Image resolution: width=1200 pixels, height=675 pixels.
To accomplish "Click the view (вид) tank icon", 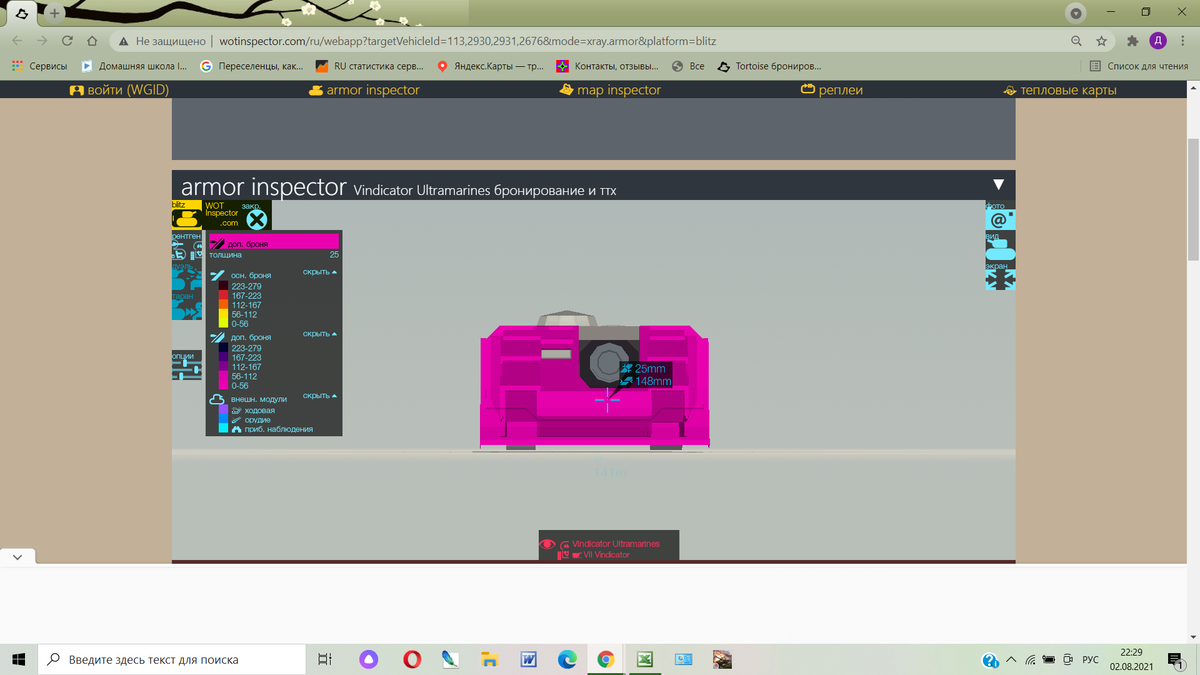I will point(1000,246).
